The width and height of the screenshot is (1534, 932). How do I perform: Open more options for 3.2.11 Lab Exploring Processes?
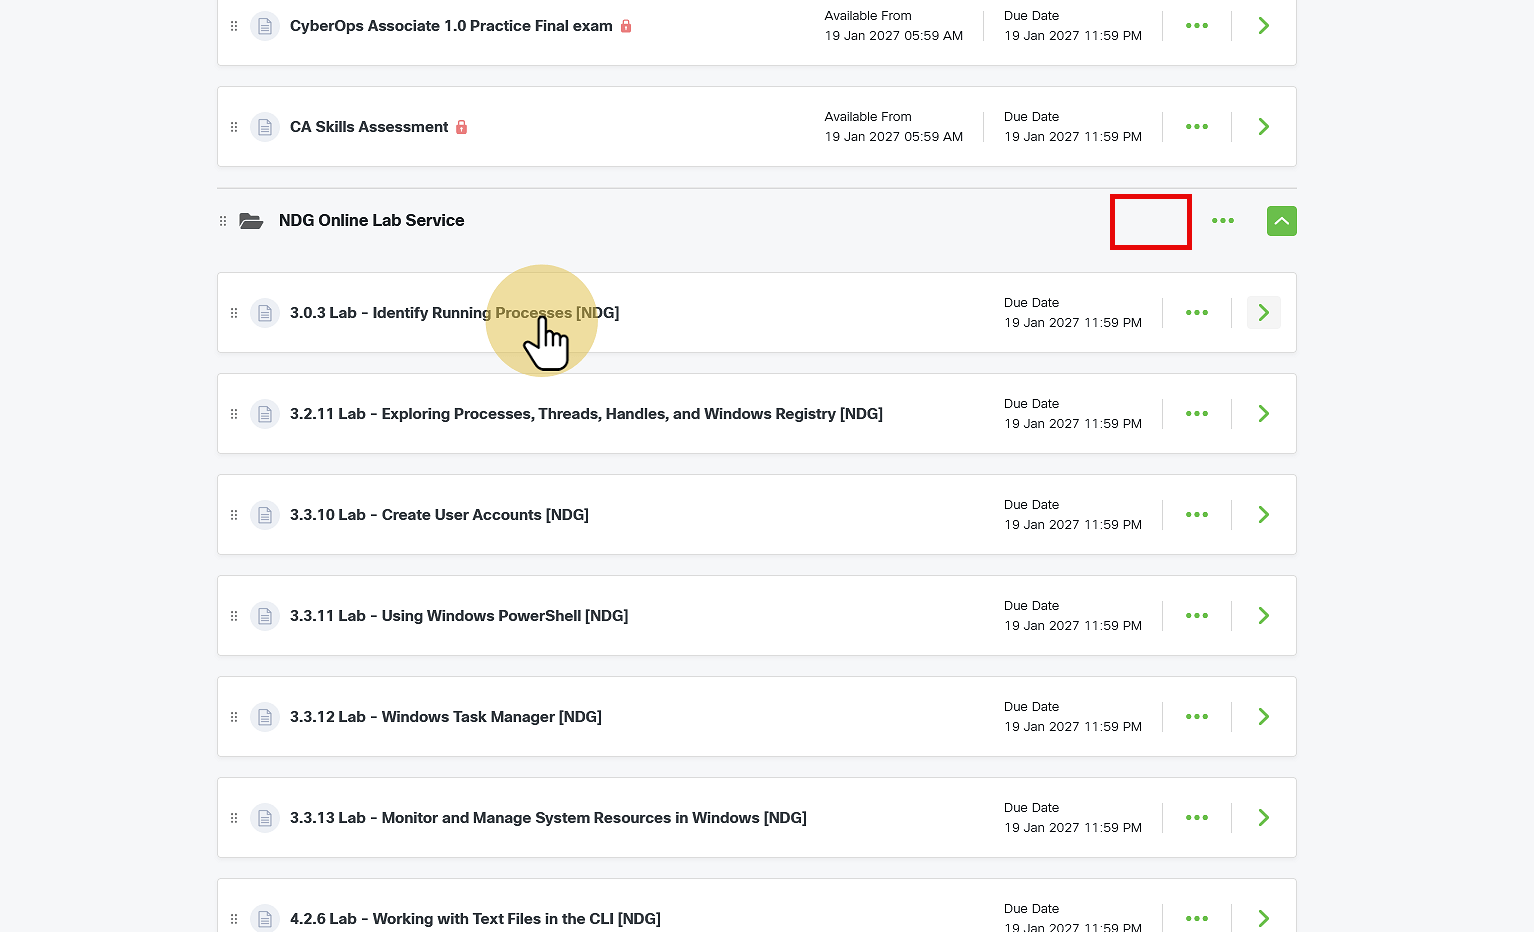tap(1197, 414)
